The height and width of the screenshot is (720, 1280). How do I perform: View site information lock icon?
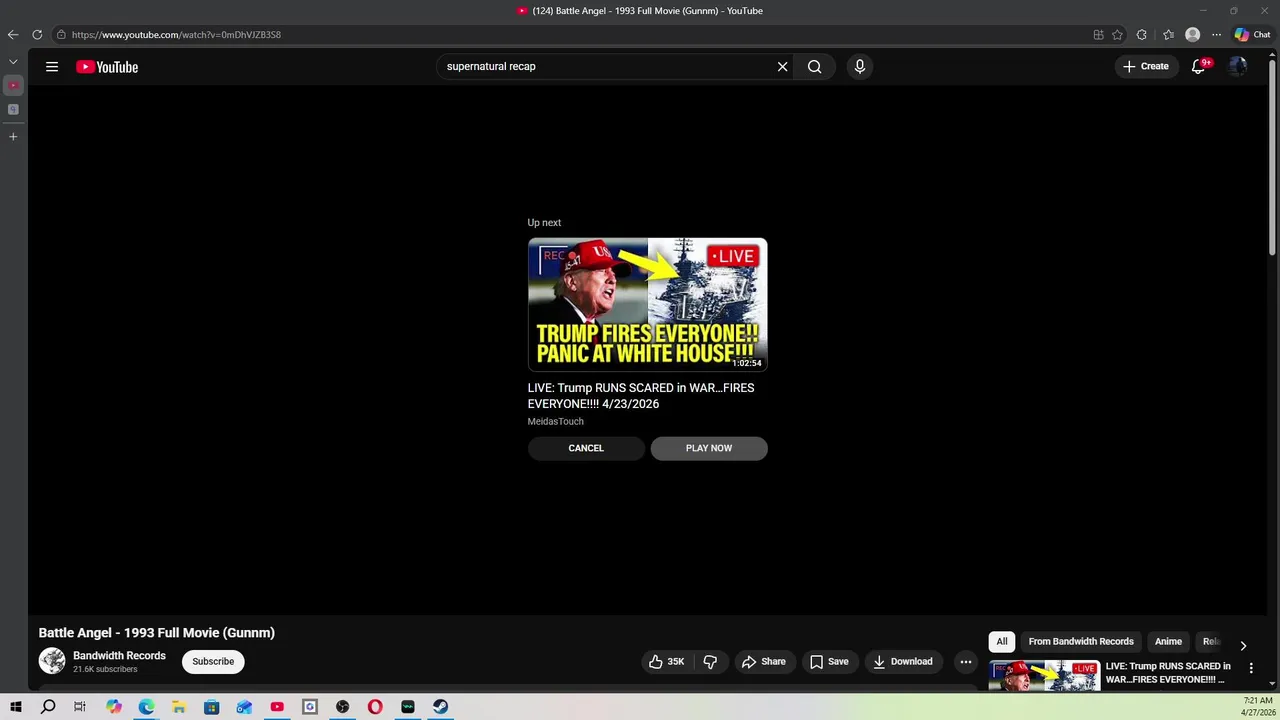(61, 35)
